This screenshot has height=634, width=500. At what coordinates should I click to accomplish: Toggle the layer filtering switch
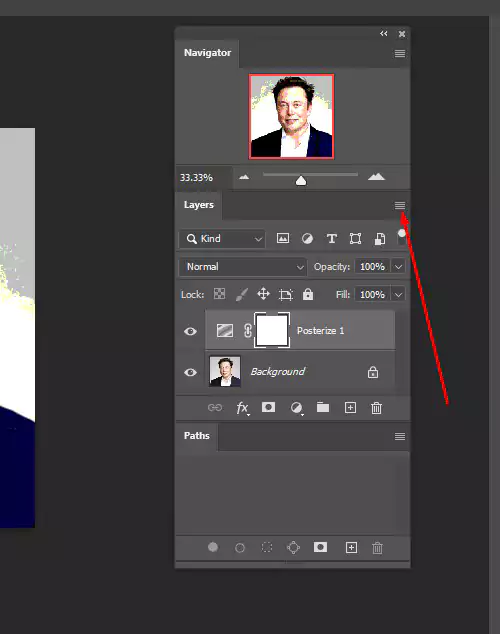coord(401,237)
